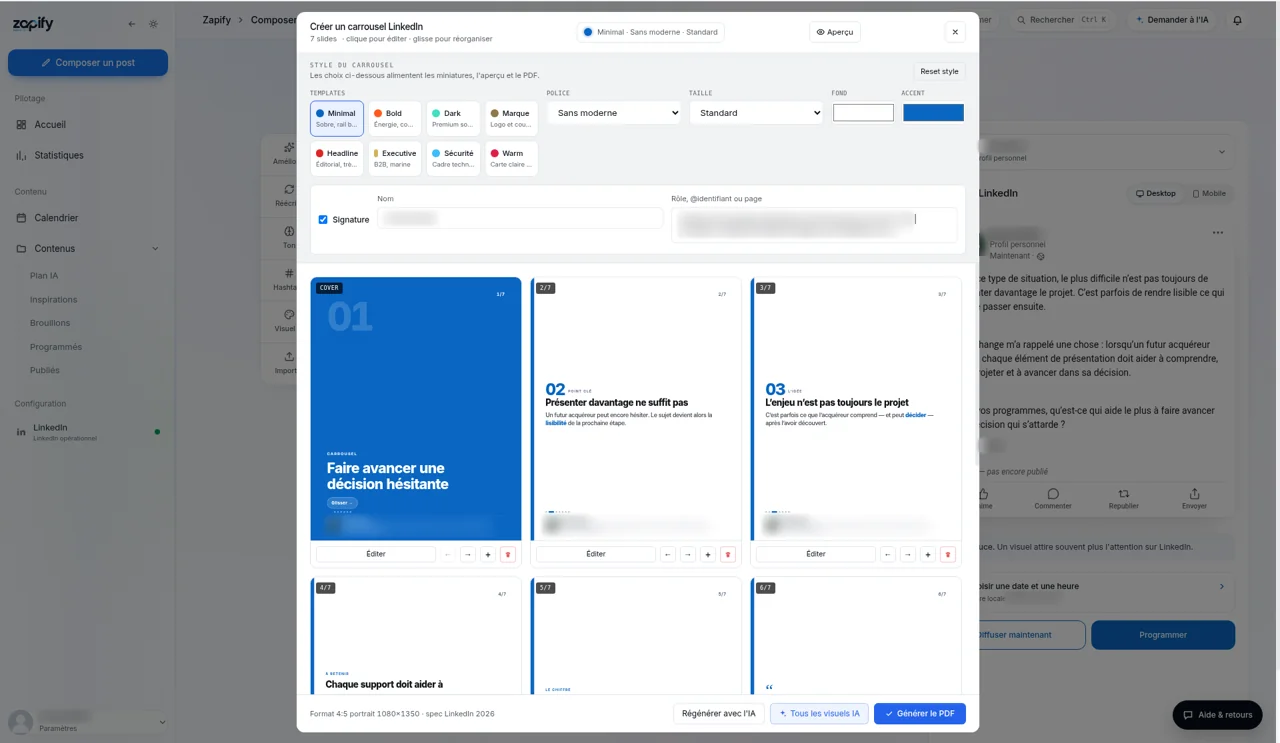1280x743 pixels.
Task: Choose the Bold template
Action: tap(395, 118)
